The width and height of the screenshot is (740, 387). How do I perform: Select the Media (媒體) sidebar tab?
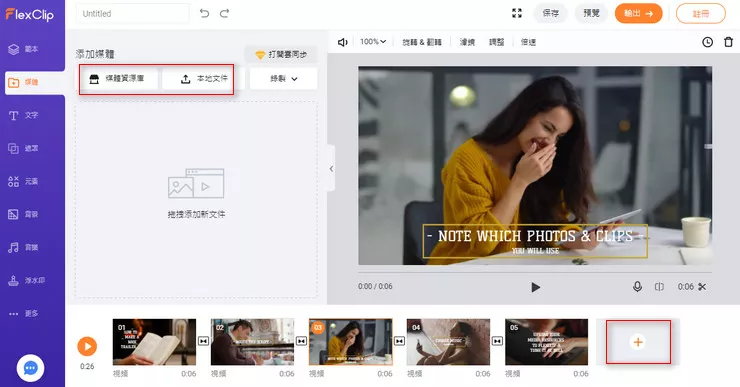34,83
